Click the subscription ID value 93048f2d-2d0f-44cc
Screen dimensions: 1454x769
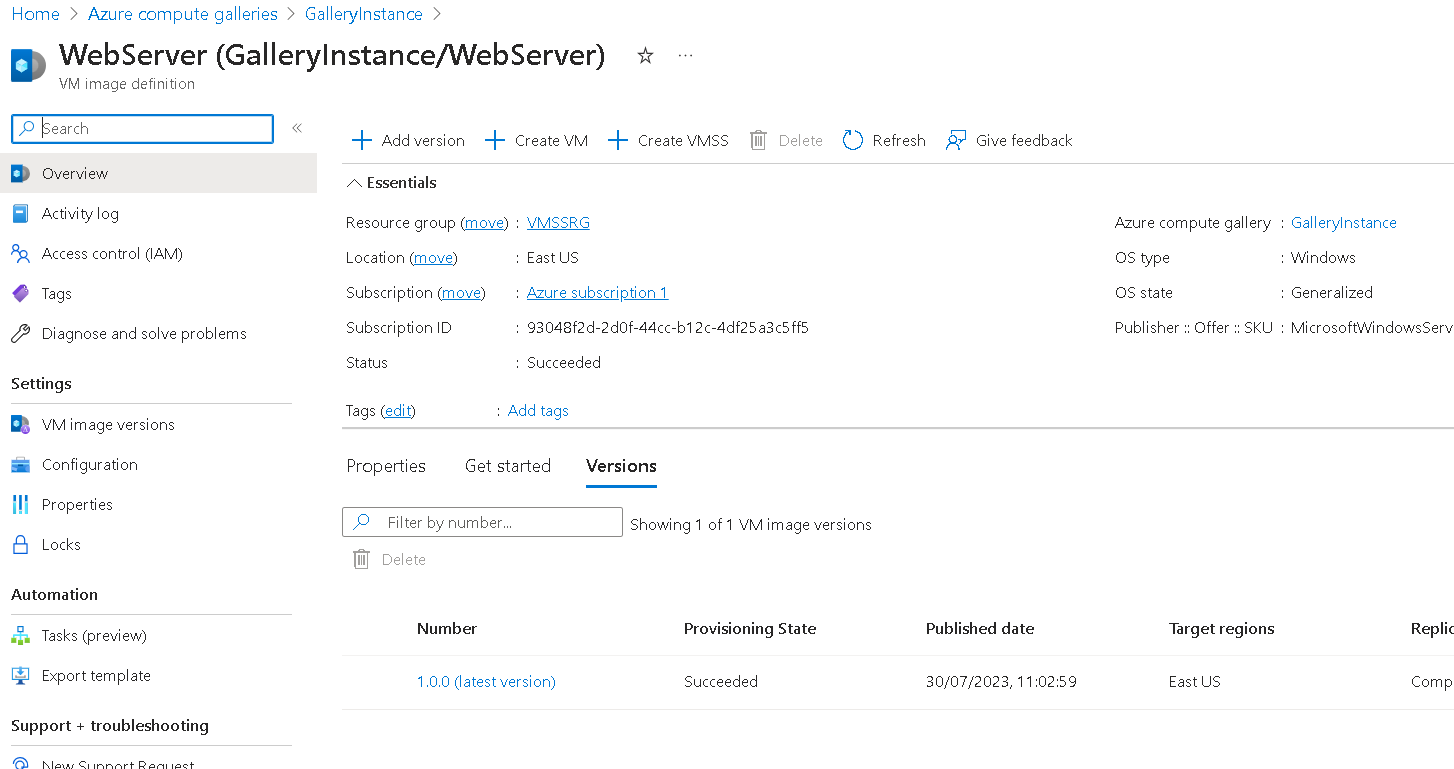tap(668, 327)
